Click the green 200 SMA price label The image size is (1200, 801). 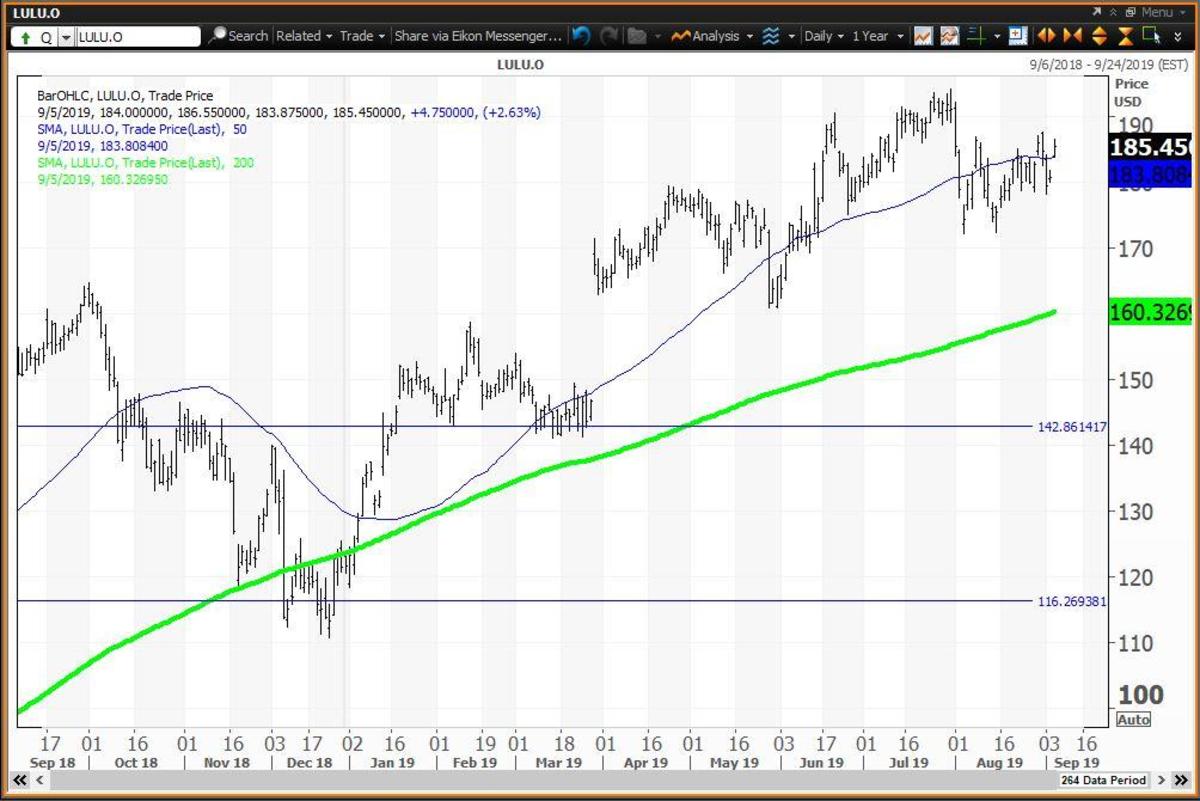point(1154,313)
